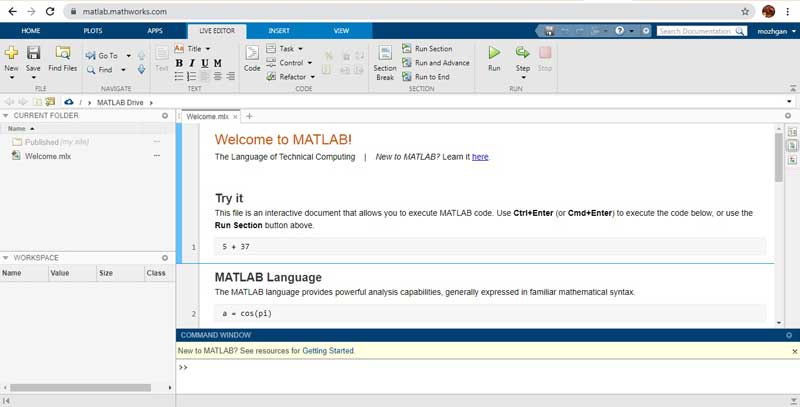Viewport: 800px width, 407px height.
Task: Open the New dropdown arrow
Action: (x=11, y=78)
